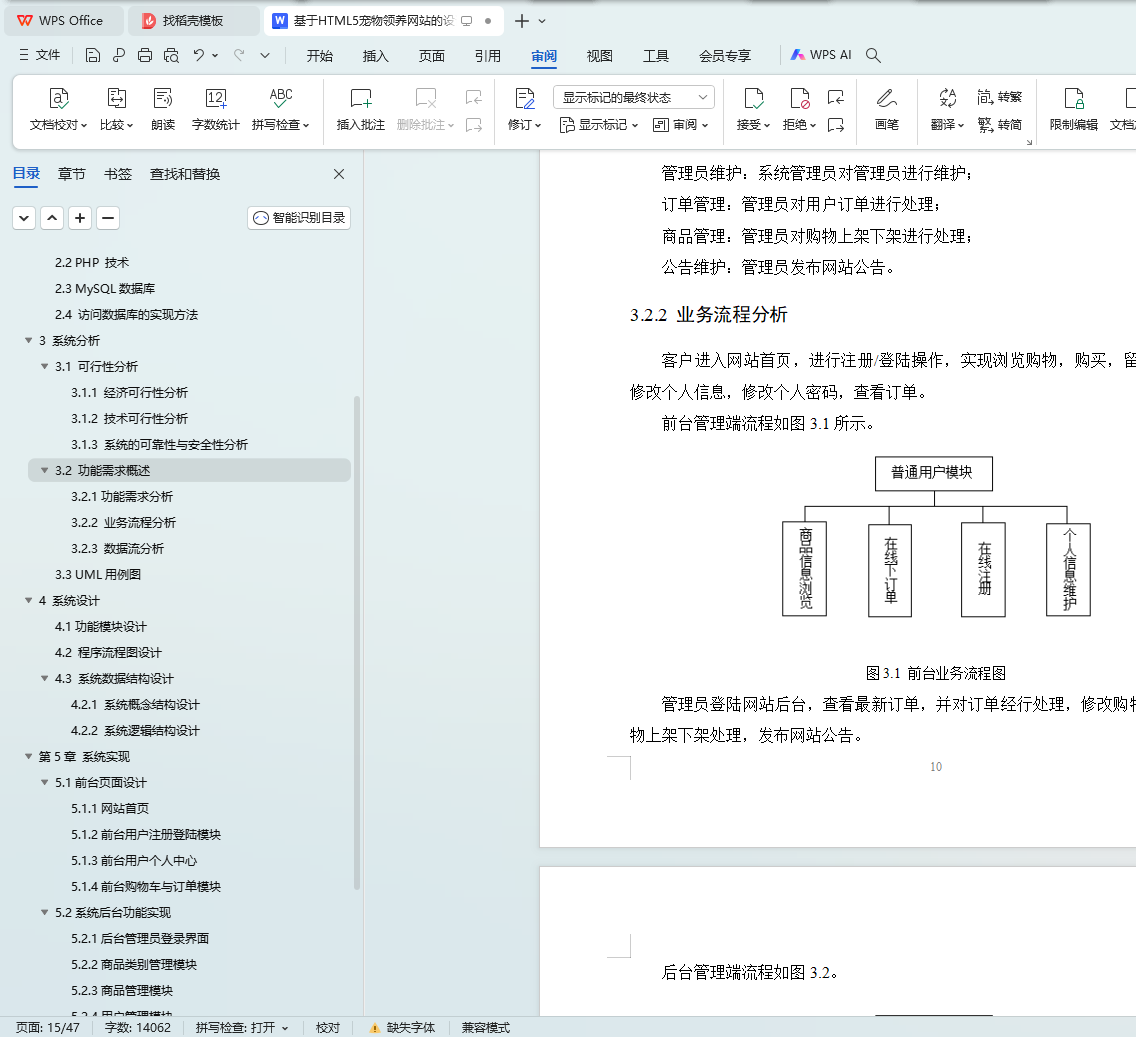Image resolution: width=1136 pixels, height=1037 pixels.
Task: Collapse the 4.3 系统数据结构设计 node
Action: pyautogui.click(x=44, y=678)
